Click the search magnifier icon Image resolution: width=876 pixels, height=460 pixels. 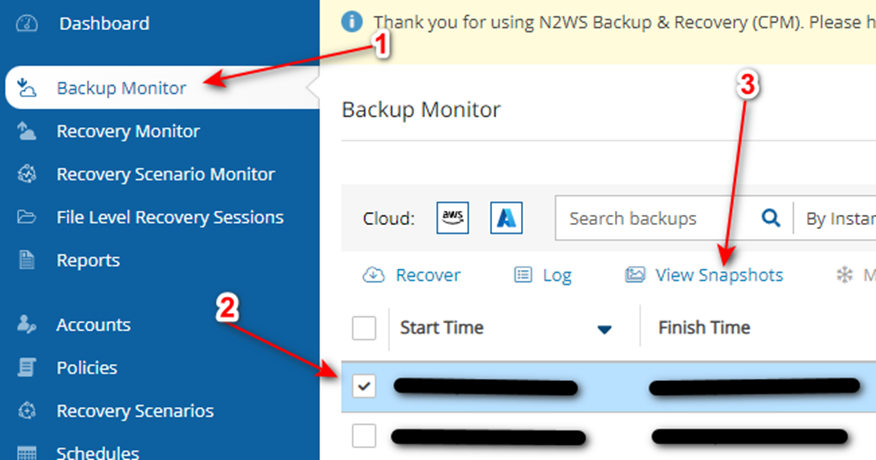(771, 217)
